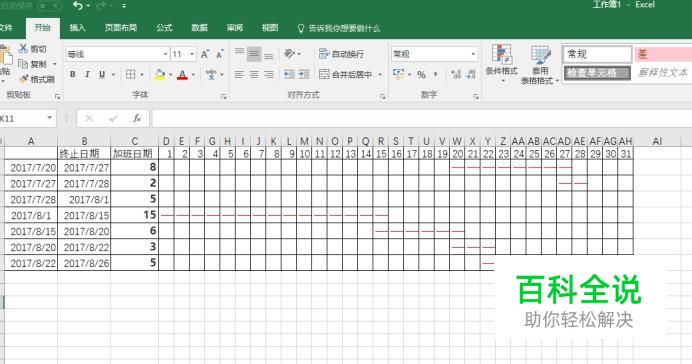
Task: Open the font size dropdown
Action: tap(192, 54)
